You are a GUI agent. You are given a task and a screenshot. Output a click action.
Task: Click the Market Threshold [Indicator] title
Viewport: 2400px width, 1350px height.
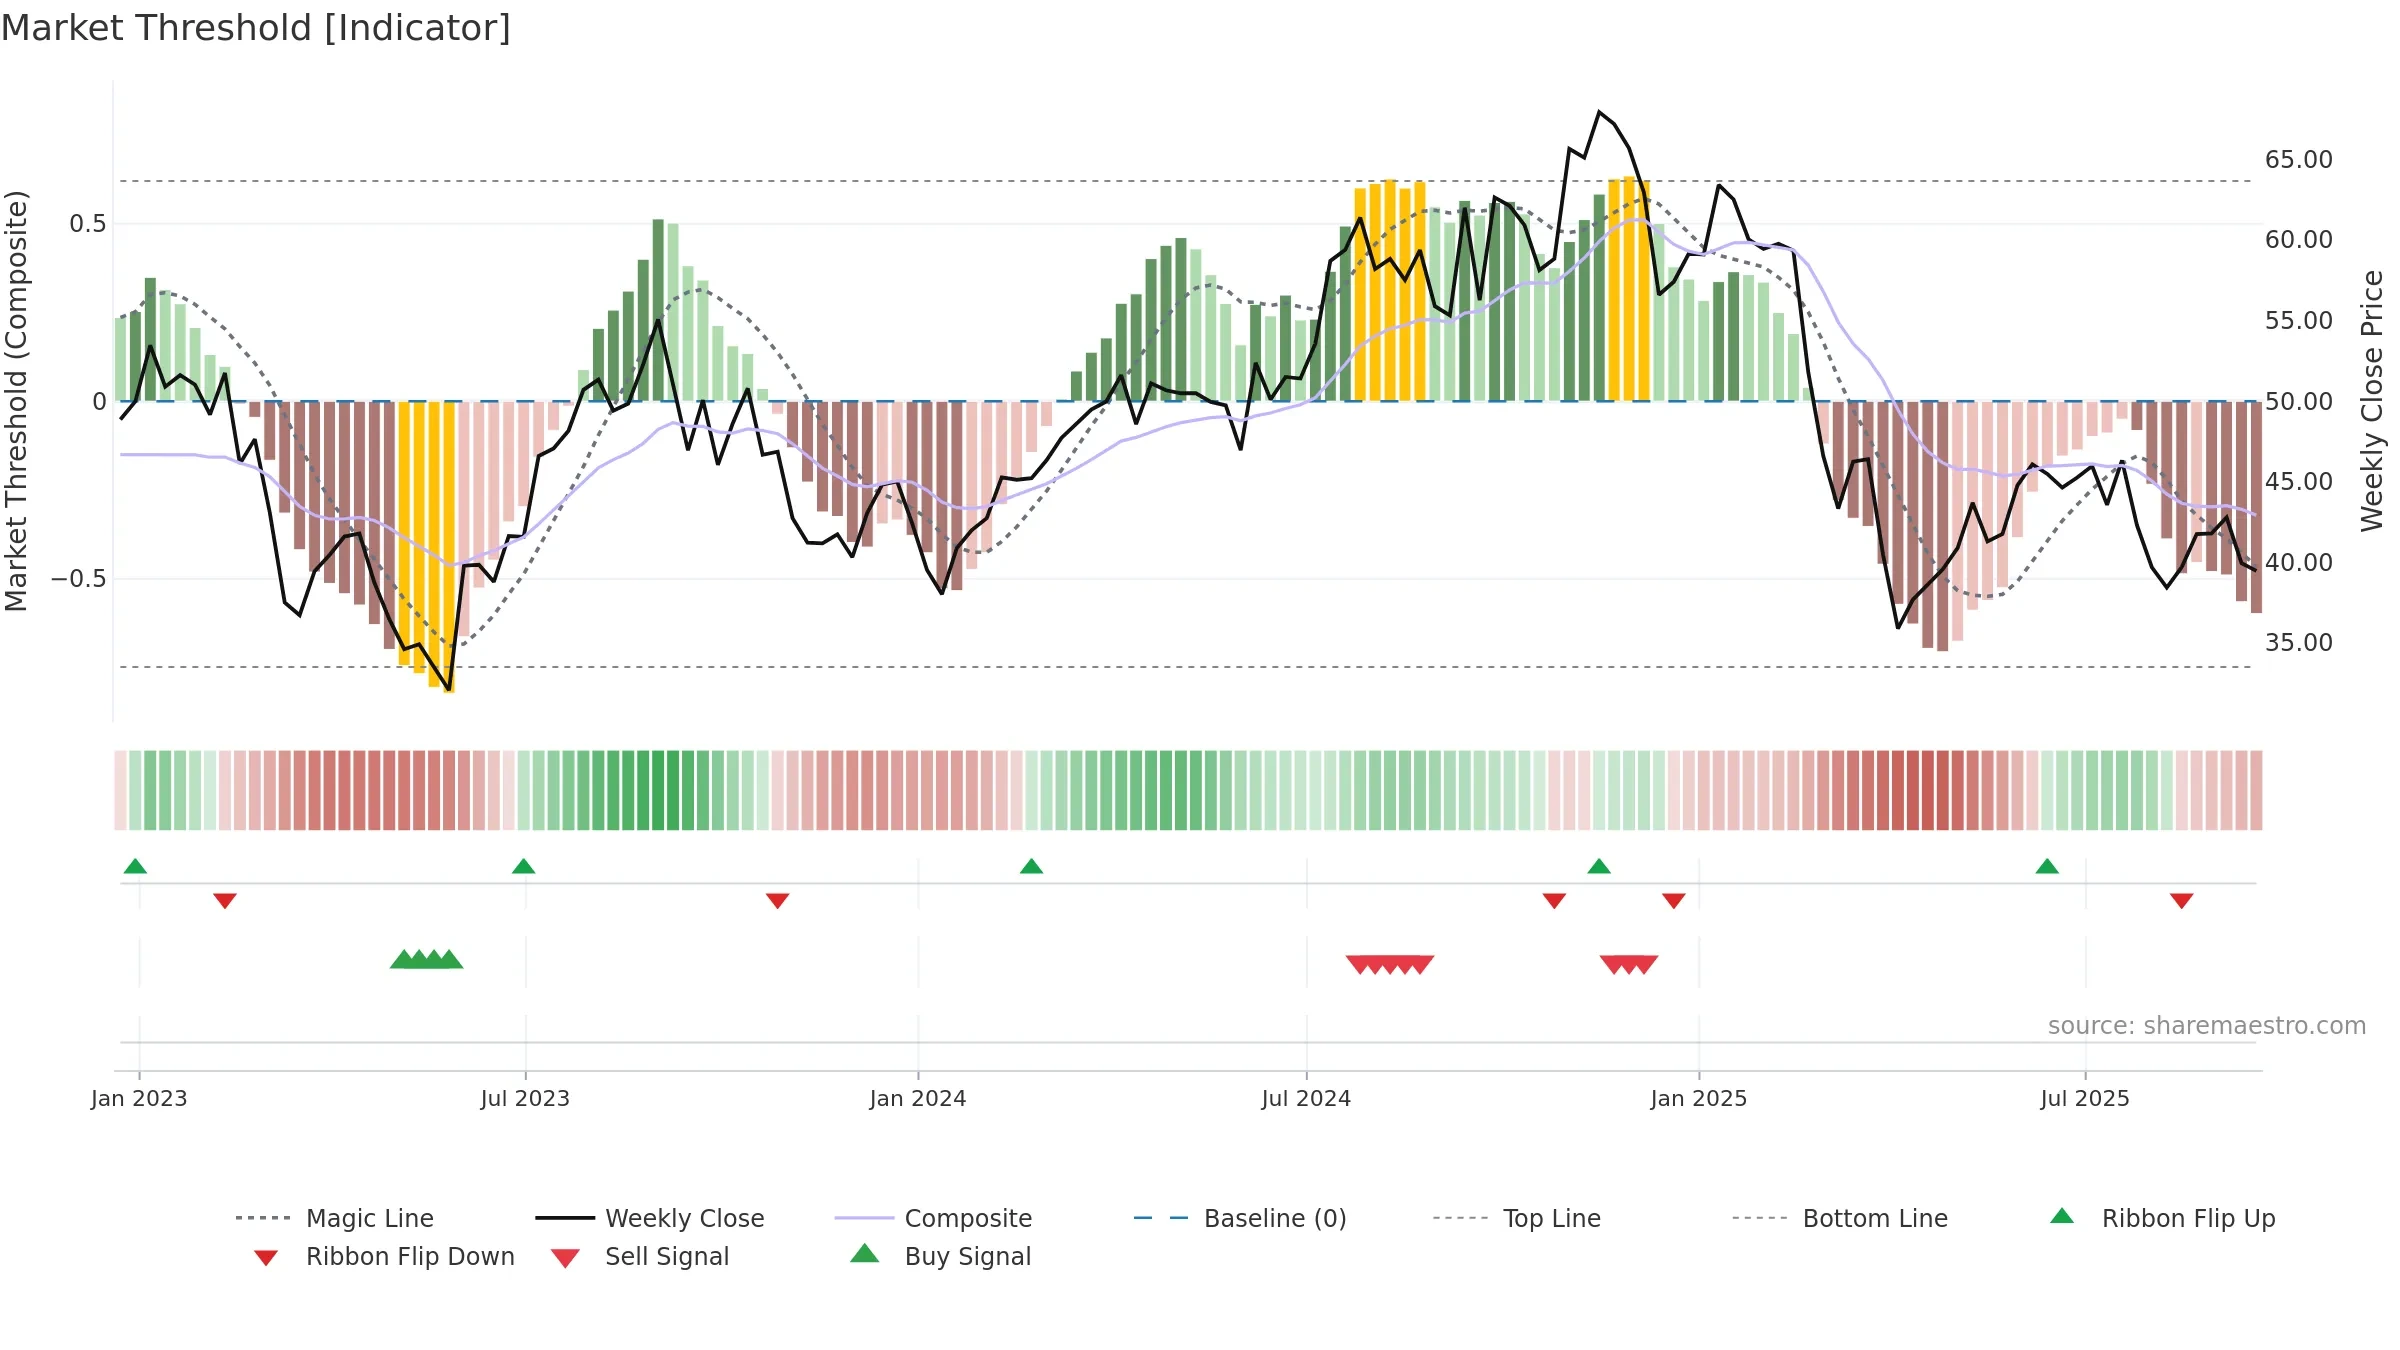tap(256, 28)
